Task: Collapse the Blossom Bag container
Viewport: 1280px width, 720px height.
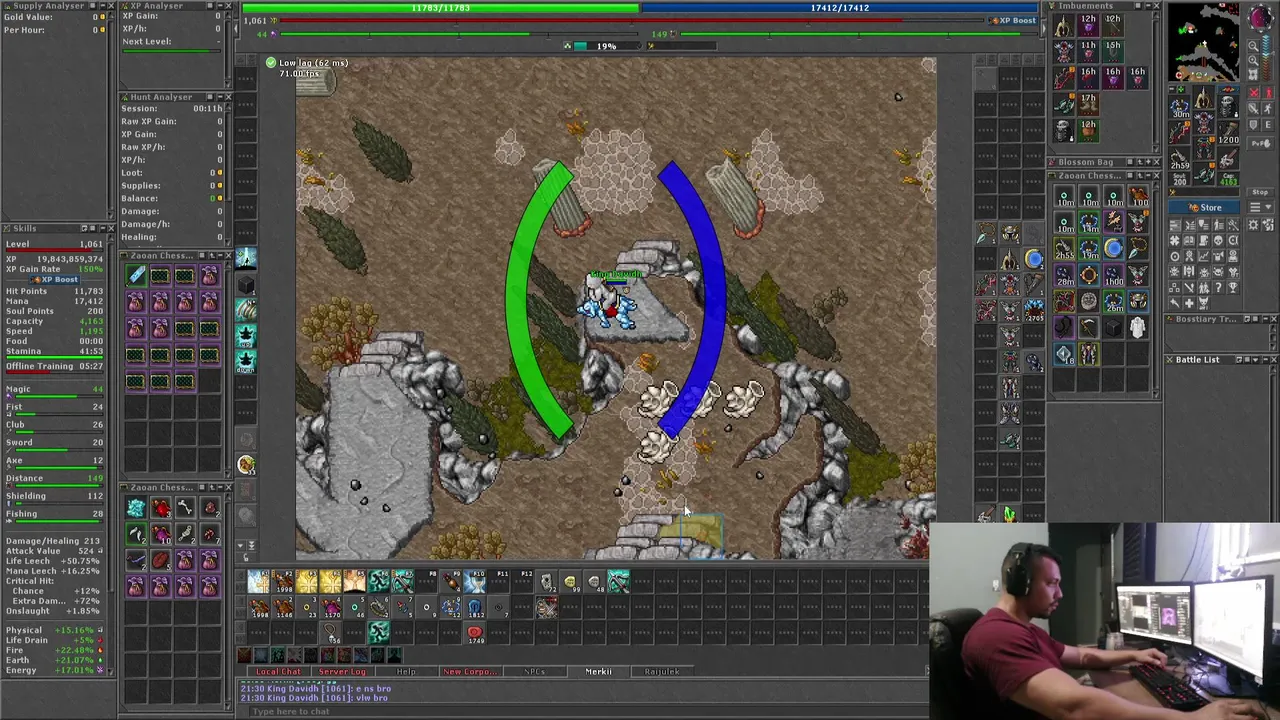Action: [x=1148, y=162]
